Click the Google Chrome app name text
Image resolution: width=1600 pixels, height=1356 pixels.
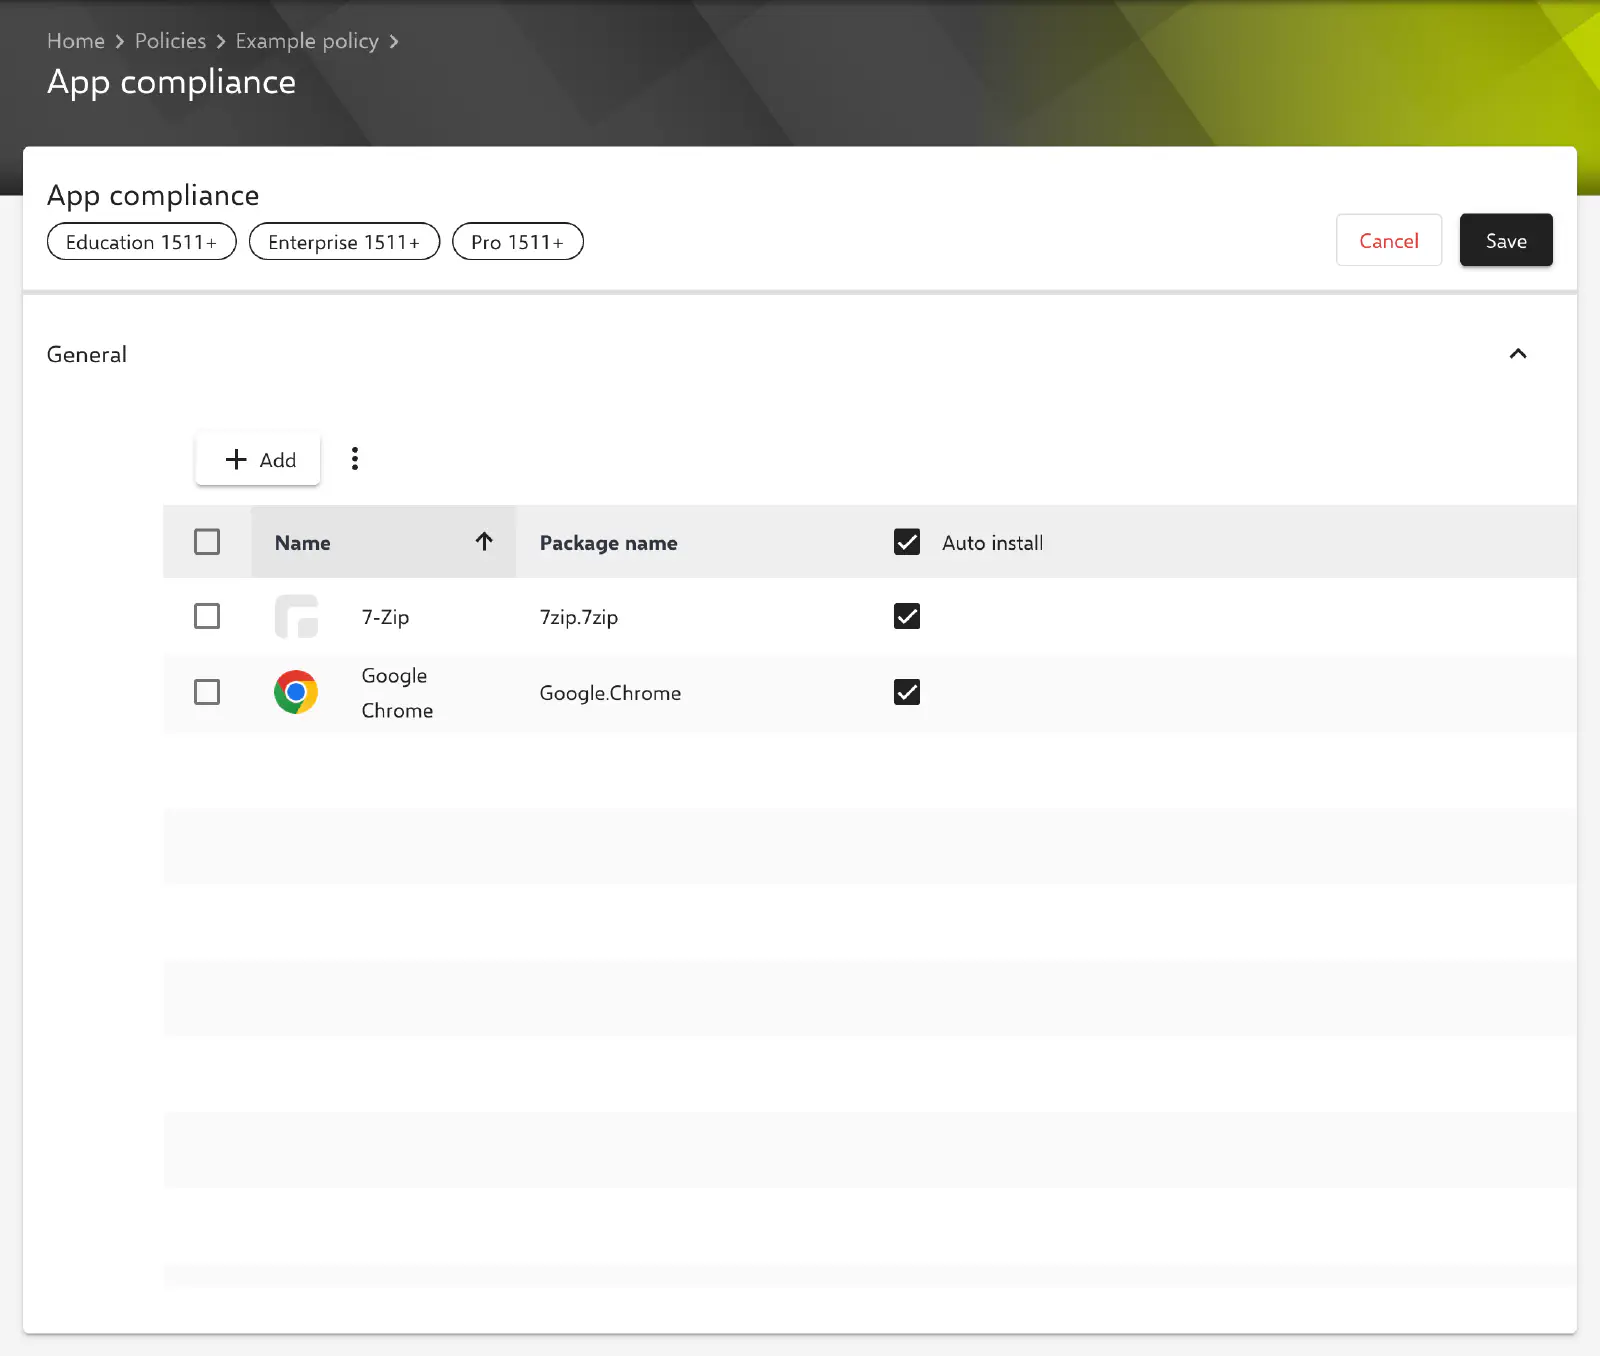point(397,693)
